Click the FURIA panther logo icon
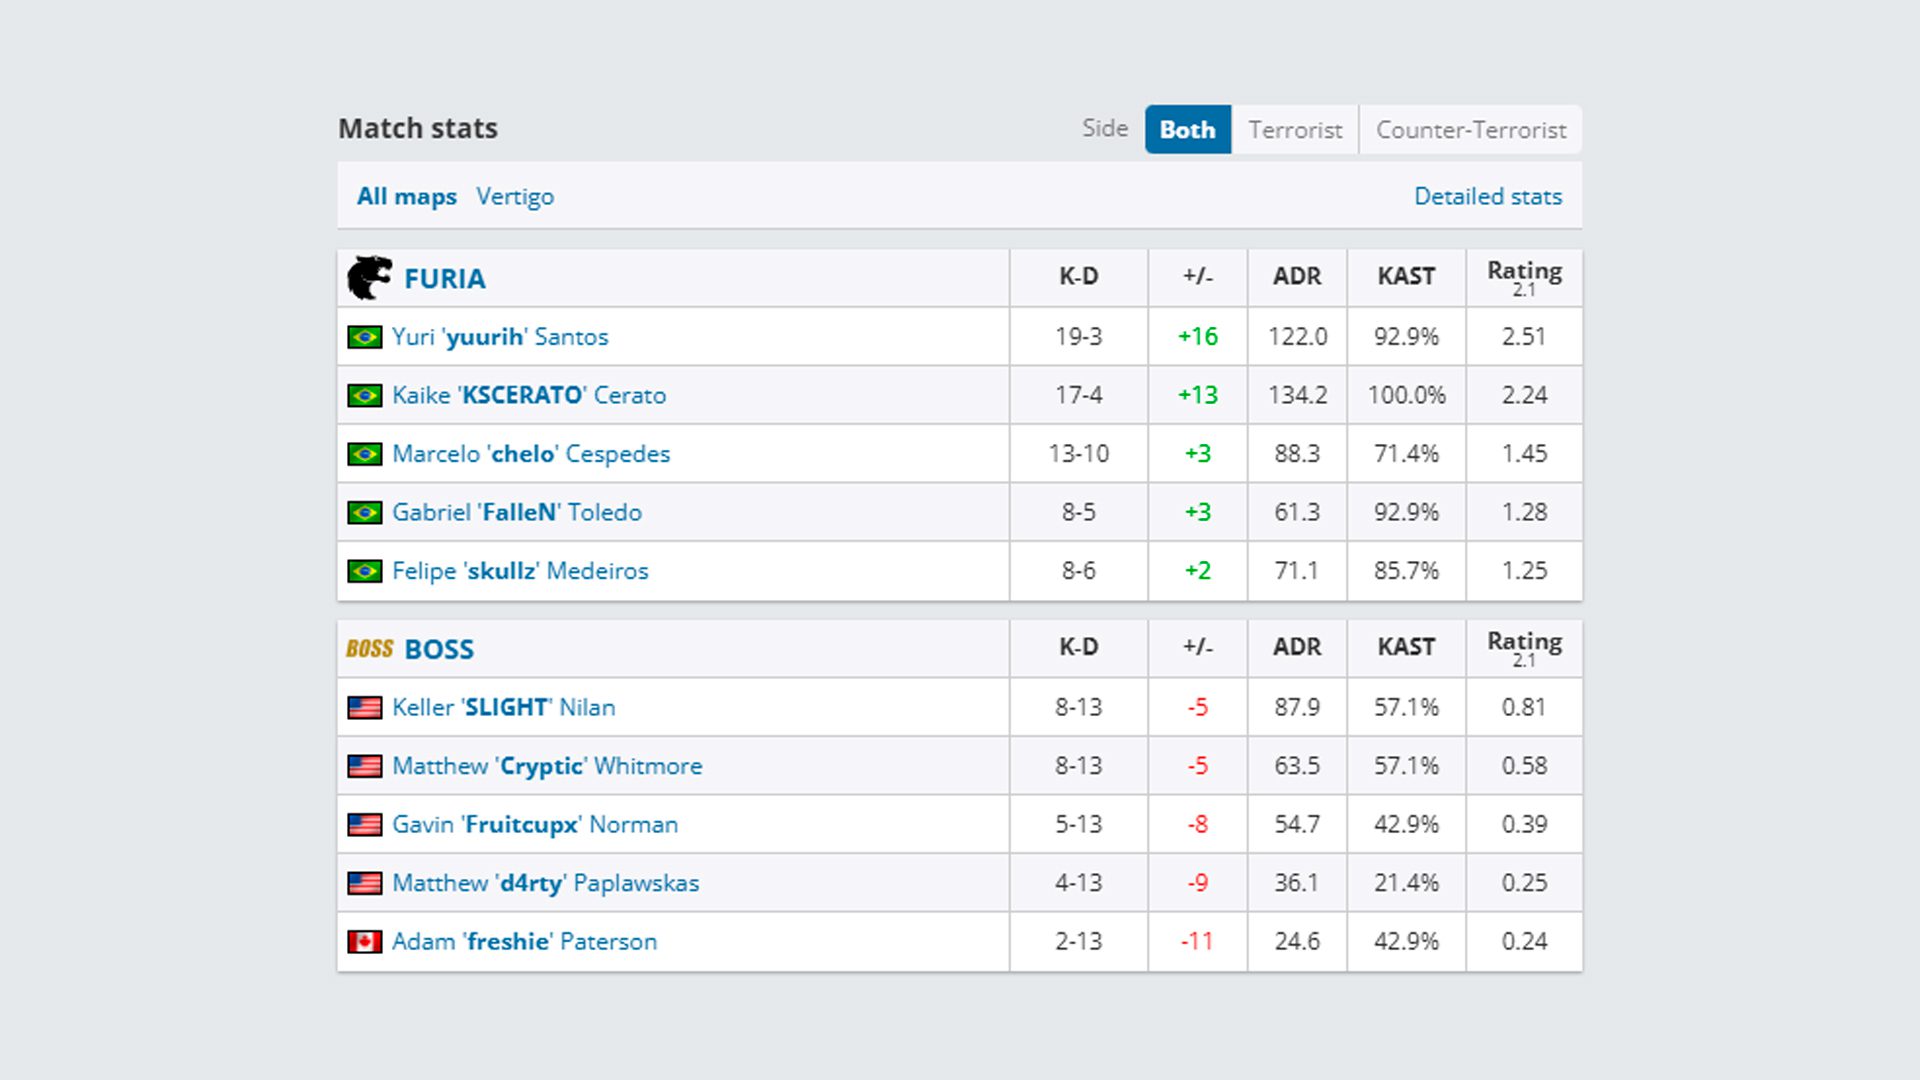Image resolution: width=1920 pixels, height=1080 pixels. point(369,278)
